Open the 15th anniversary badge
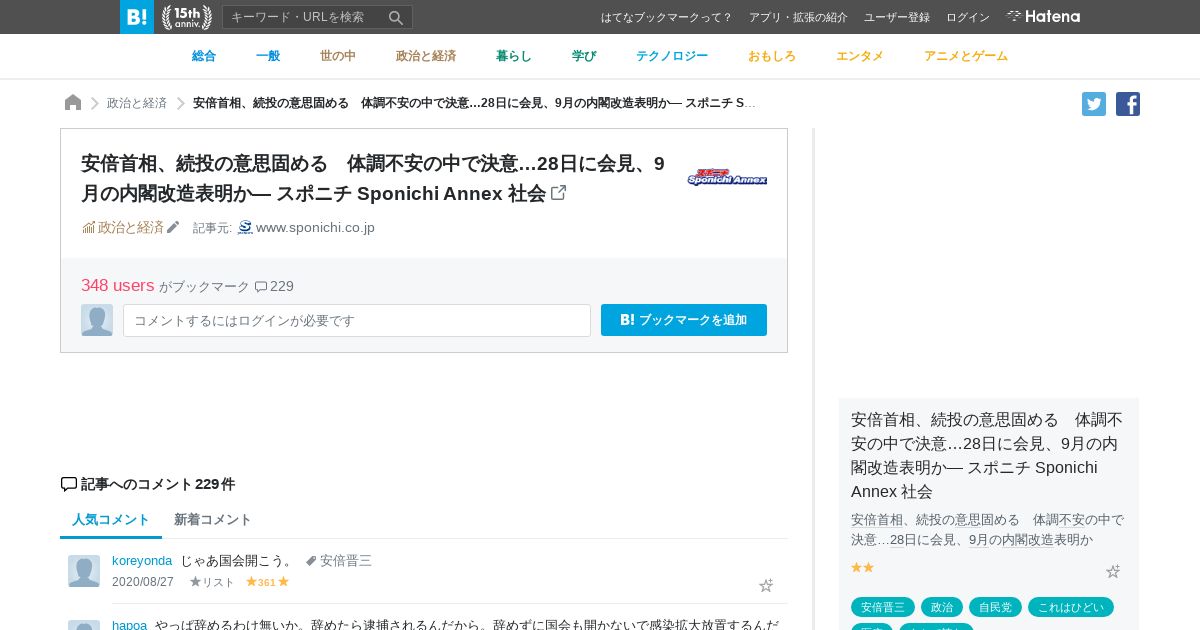1200x630 pixels. tap(187, 17)
